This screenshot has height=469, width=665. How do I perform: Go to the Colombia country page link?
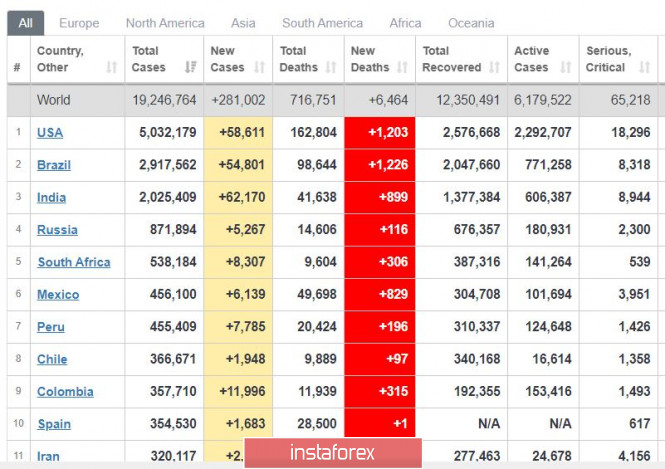coord(65,392)
